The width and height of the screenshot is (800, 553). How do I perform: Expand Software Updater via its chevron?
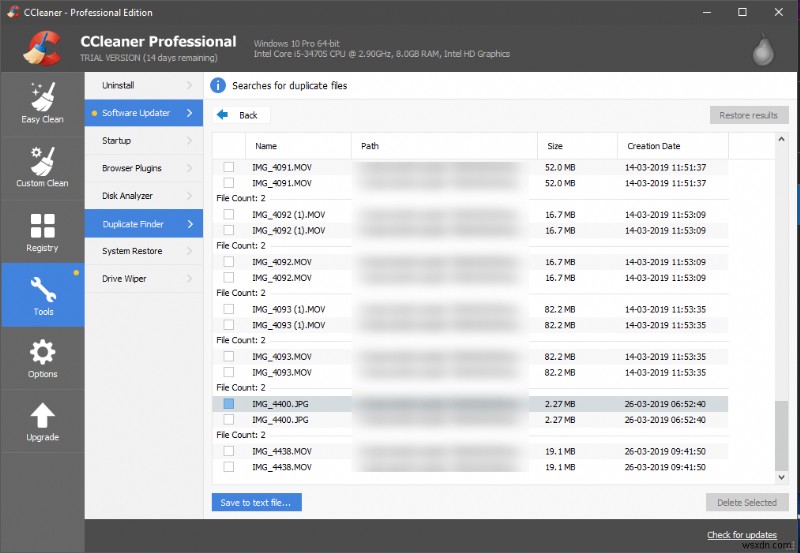coord(190,113)
